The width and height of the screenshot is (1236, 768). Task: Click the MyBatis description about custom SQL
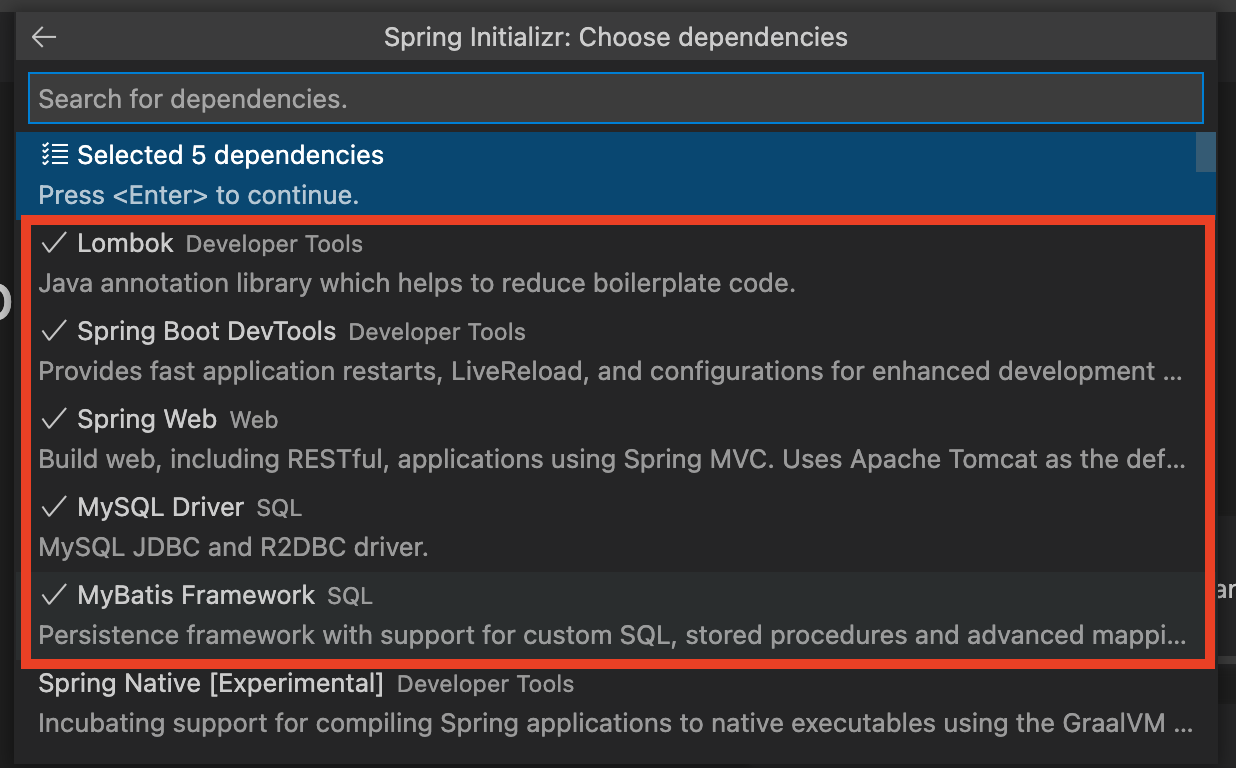[x=612, y=635]
